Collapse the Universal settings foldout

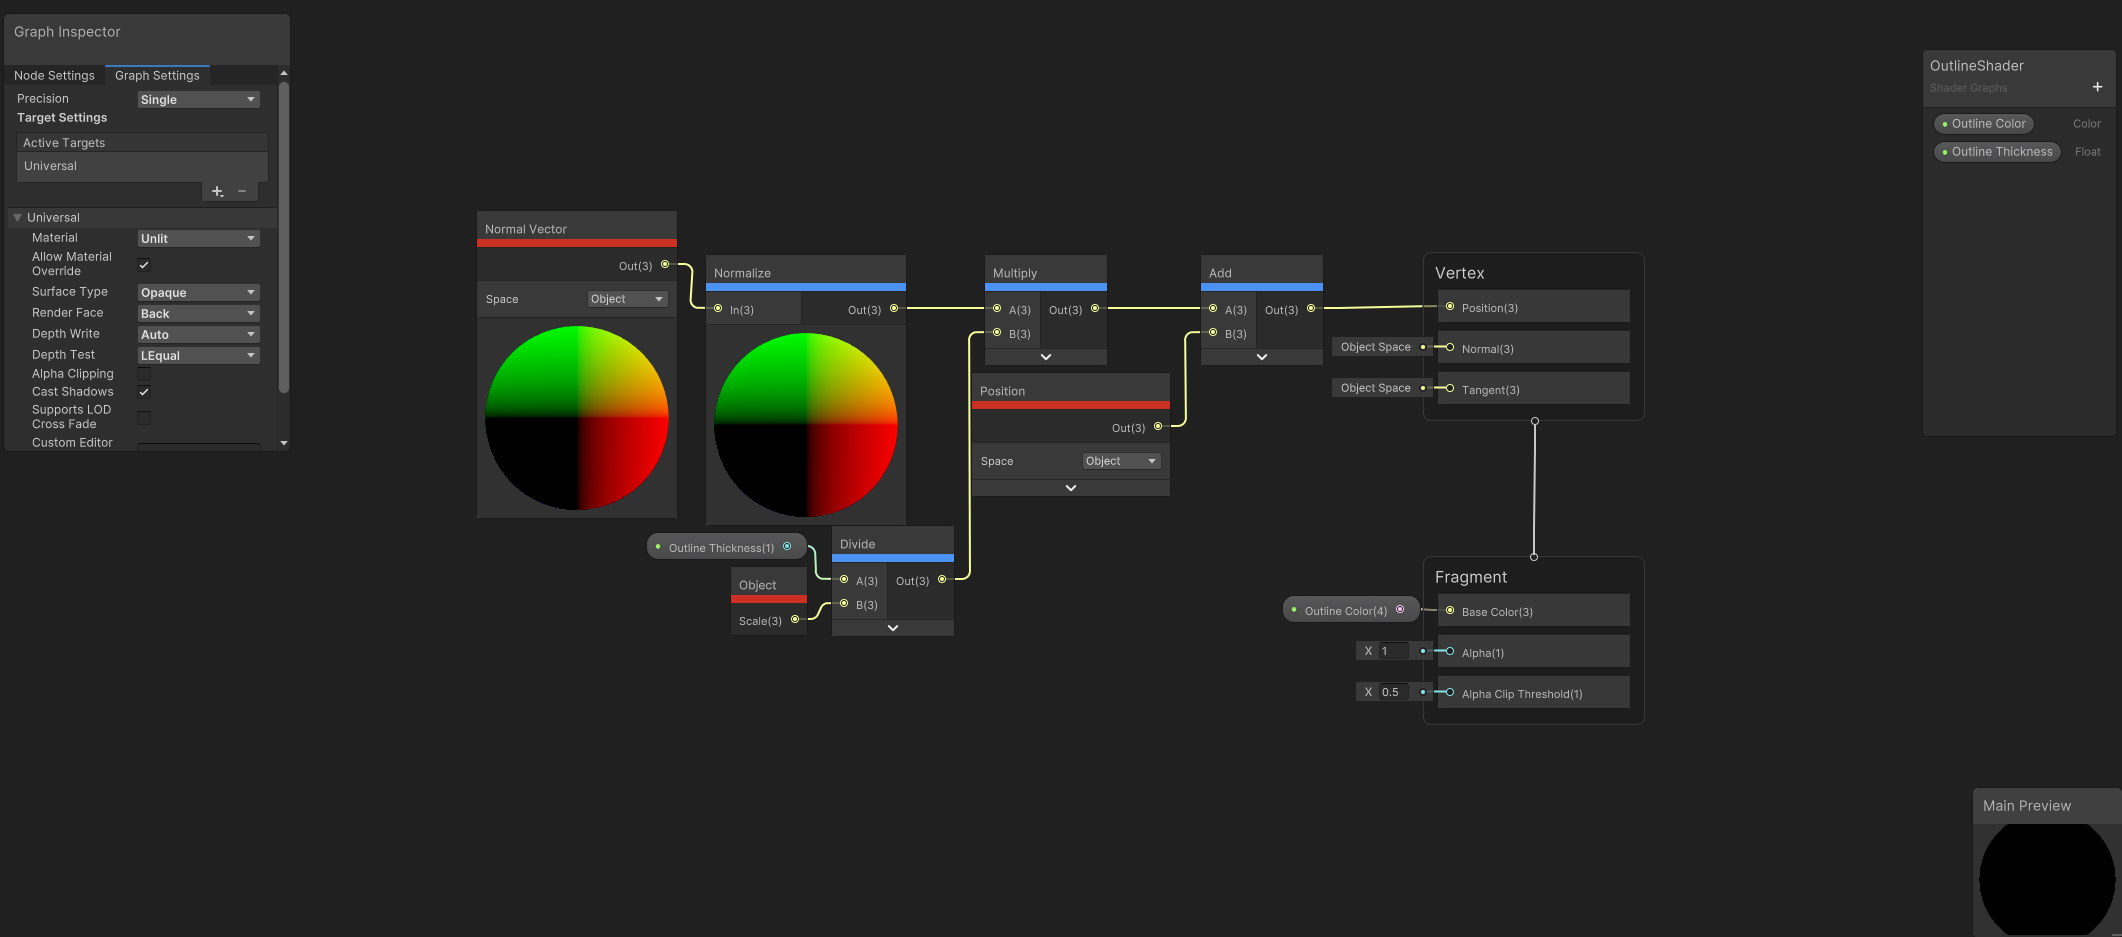coord(17,218)
